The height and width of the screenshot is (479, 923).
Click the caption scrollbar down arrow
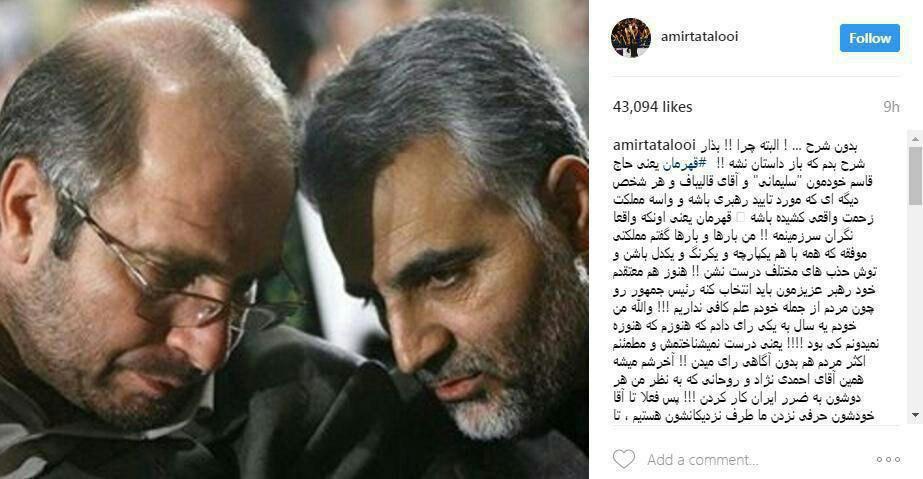click(915, 415)
